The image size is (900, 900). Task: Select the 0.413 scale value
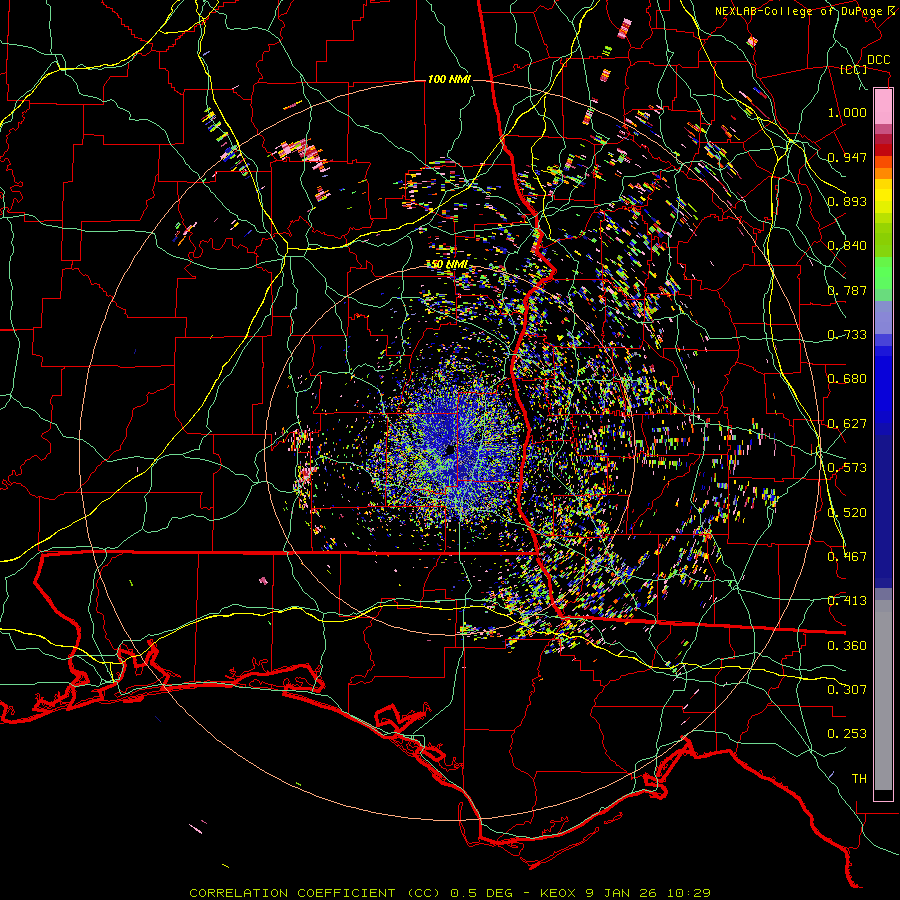pyautogui.click(x=847, y=601)
